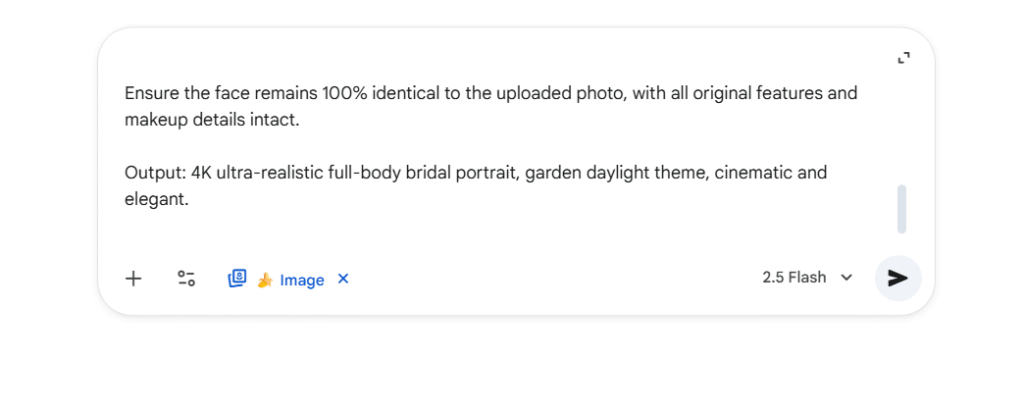This screenshot has width=1024, height=410.
Task: Click the prompt scrollbar thumb
Action: tap(902, 208)
